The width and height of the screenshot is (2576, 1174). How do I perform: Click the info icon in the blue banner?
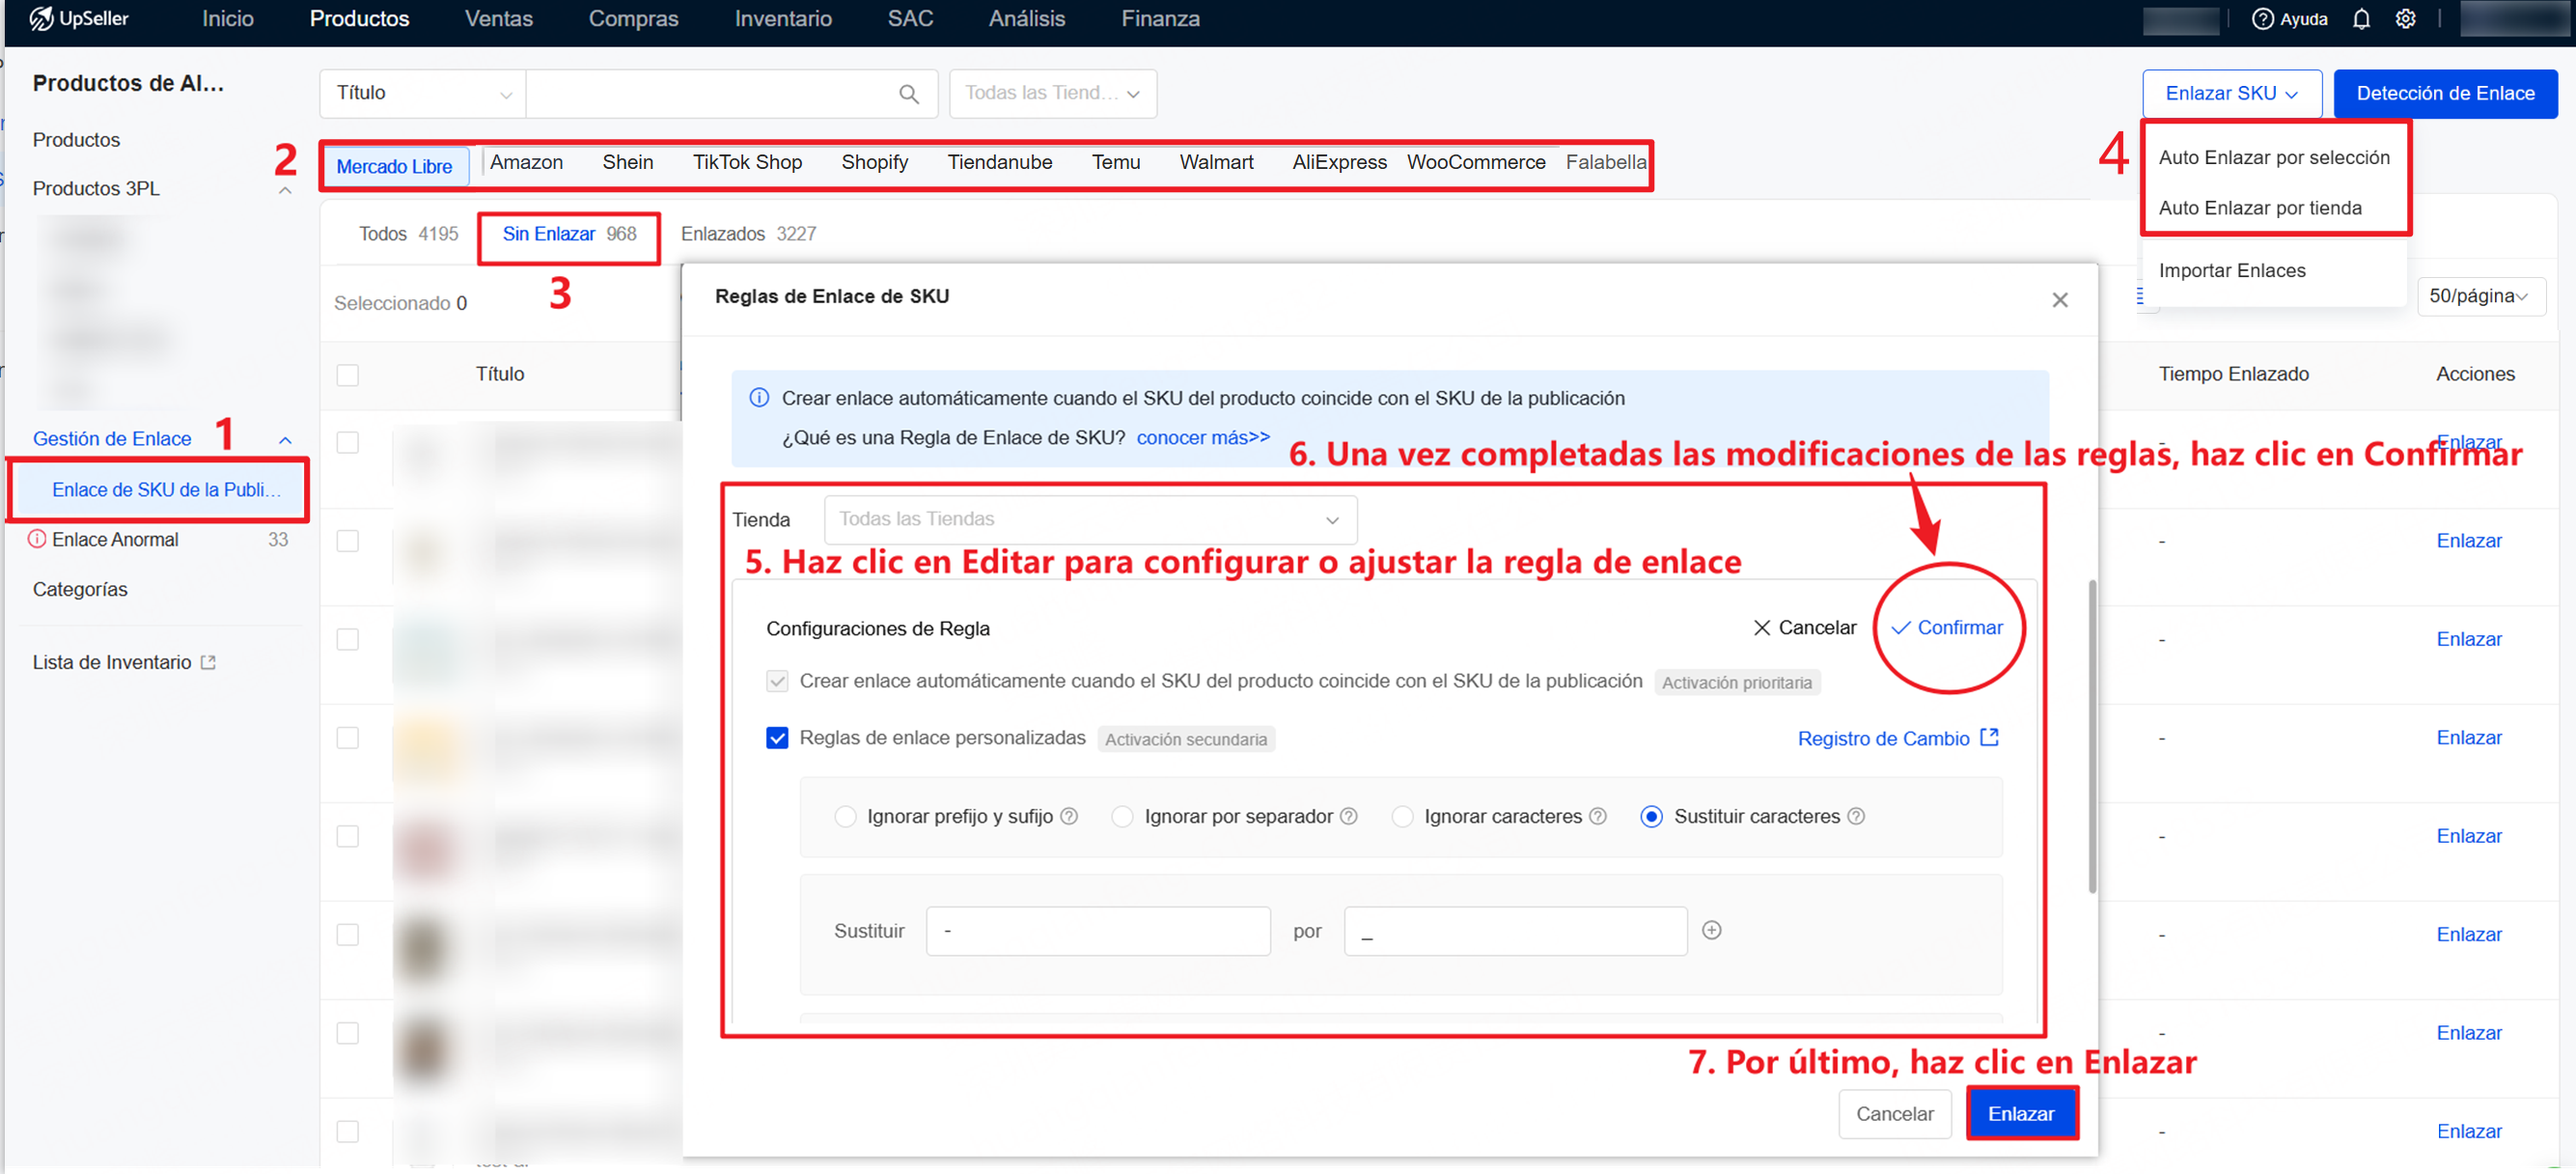[x=759, y=398]
